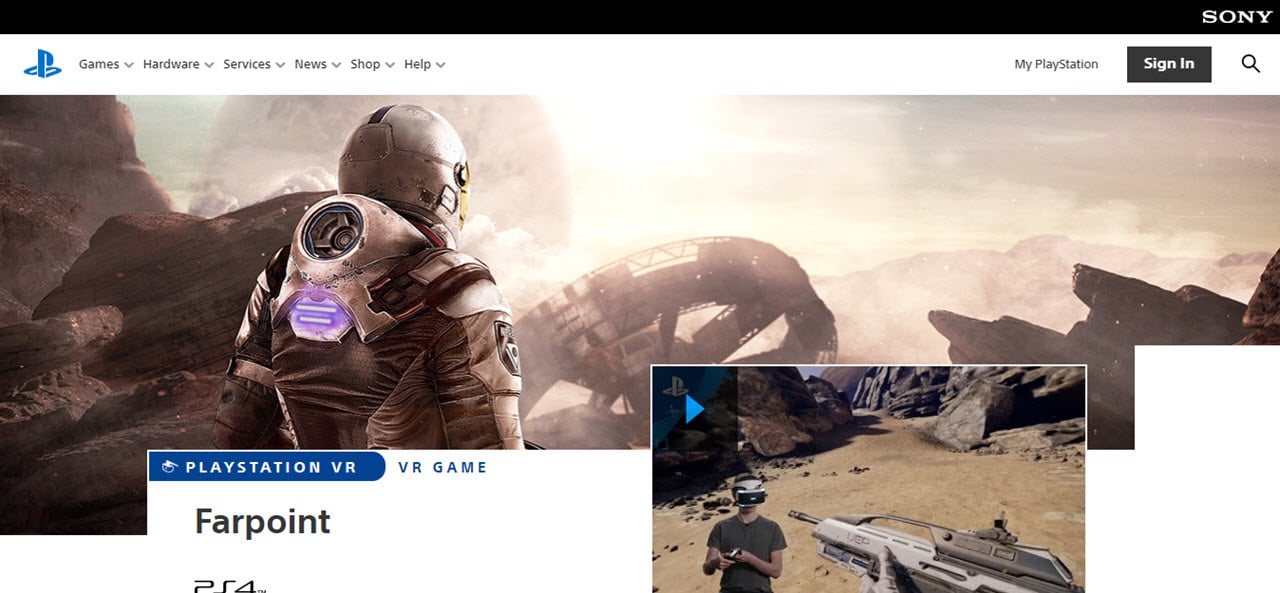Viewport: 1280px width, 593px height.
Task: Play the Farpoint video
Action: point(695,408)
